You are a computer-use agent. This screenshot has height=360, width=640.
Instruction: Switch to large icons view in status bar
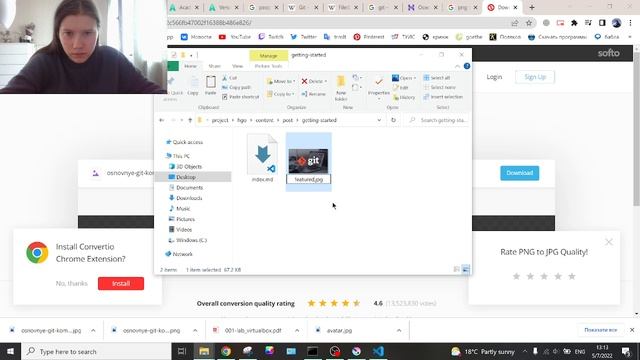(x=465, y=269)
